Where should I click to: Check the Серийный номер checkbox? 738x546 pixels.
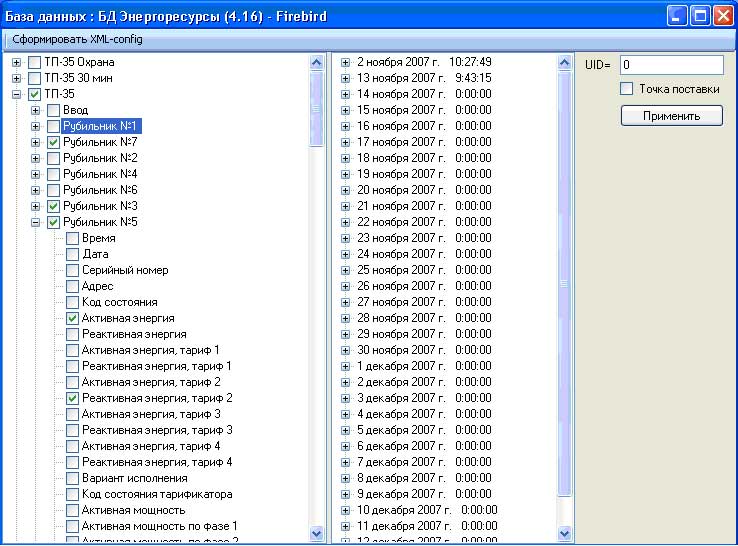pos(72,270)
